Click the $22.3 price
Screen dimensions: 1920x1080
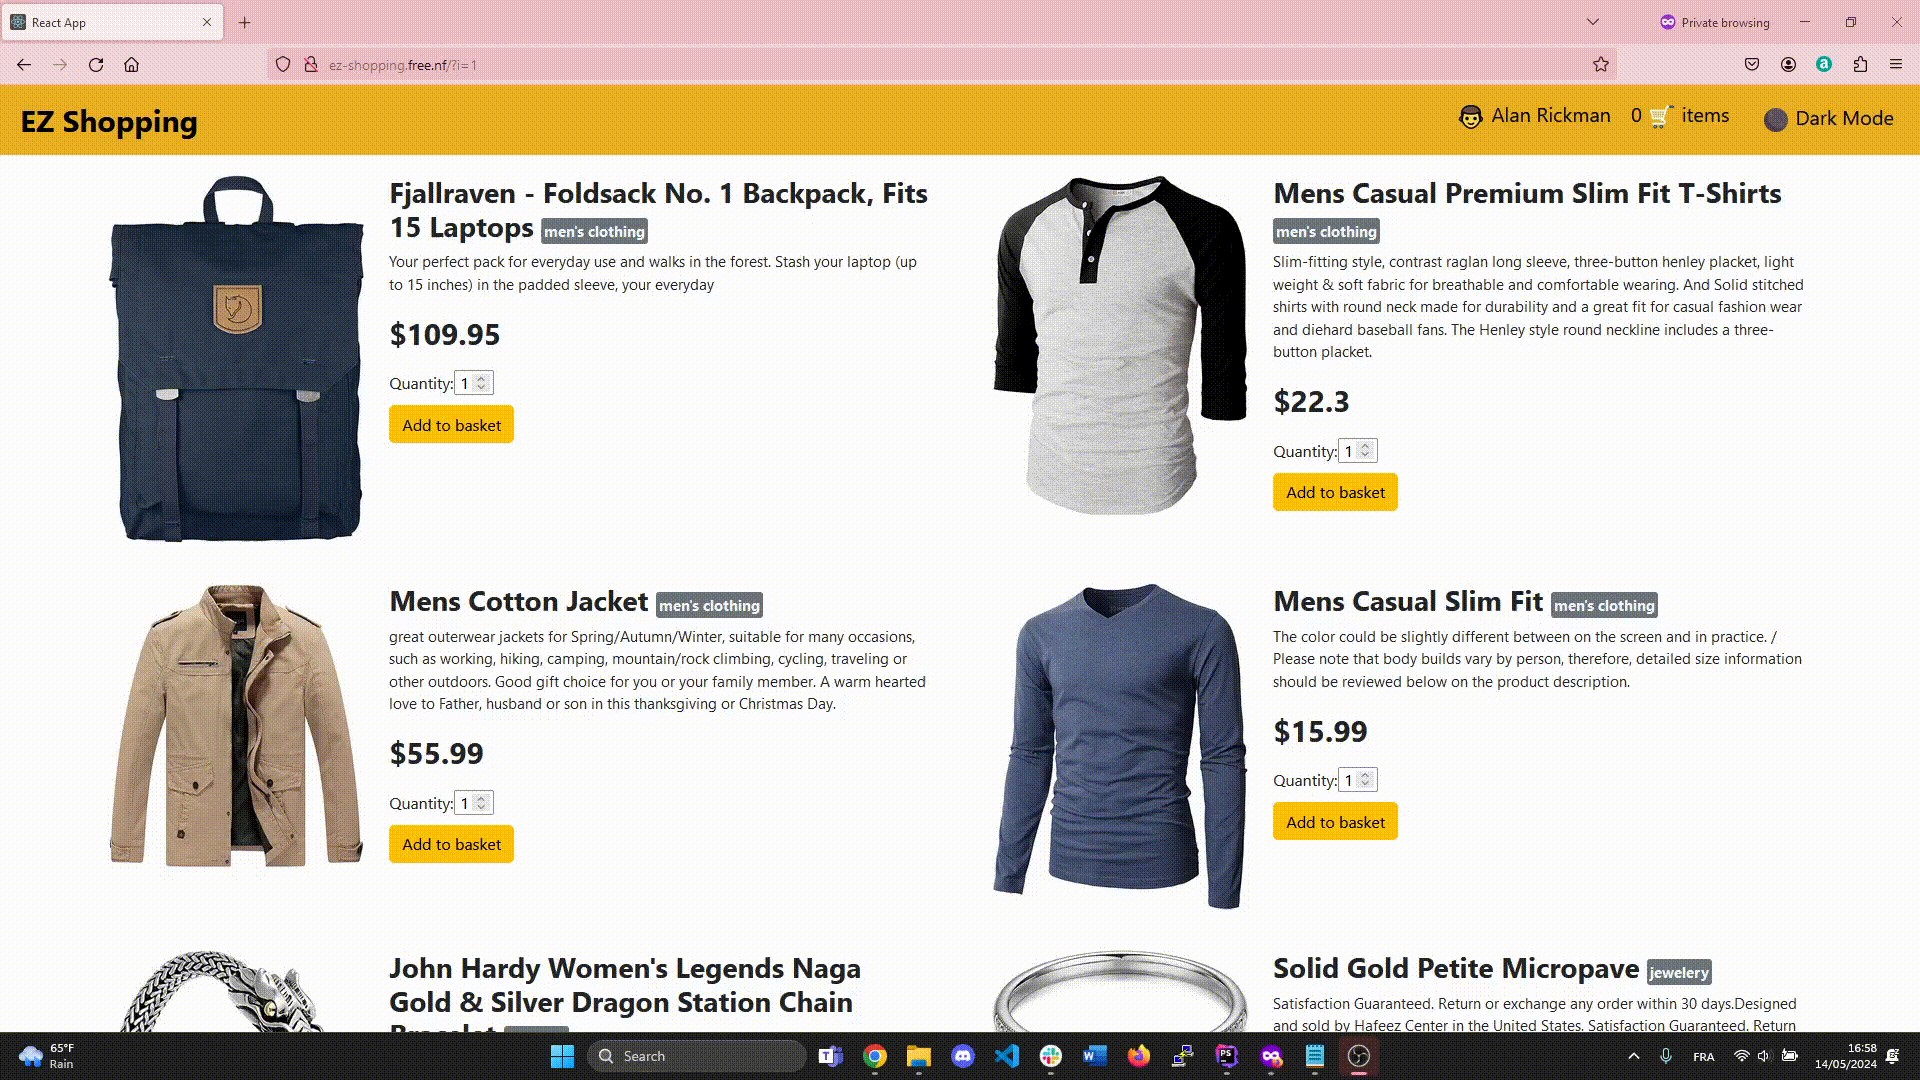click(1311, 402)
